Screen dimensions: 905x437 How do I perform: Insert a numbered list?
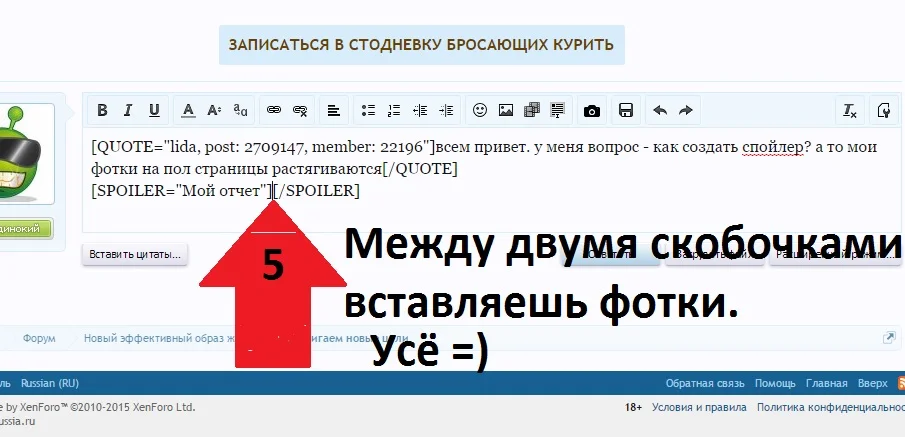pyautogui.click(x=394, y=110)
